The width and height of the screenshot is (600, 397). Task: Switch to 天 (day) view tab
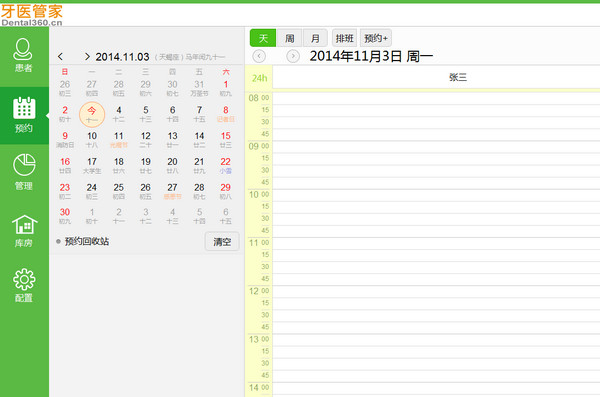click(263, 38)
